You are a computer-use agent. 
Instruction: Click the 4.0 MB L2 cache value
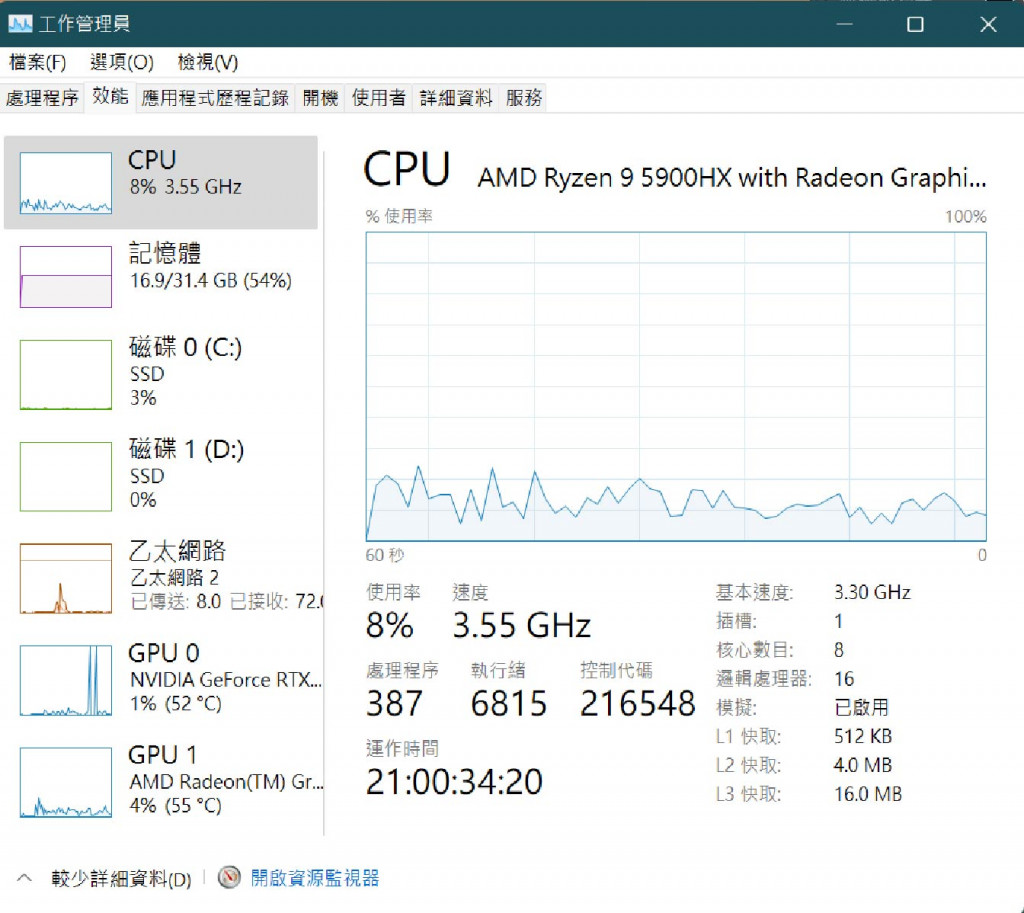863,765
